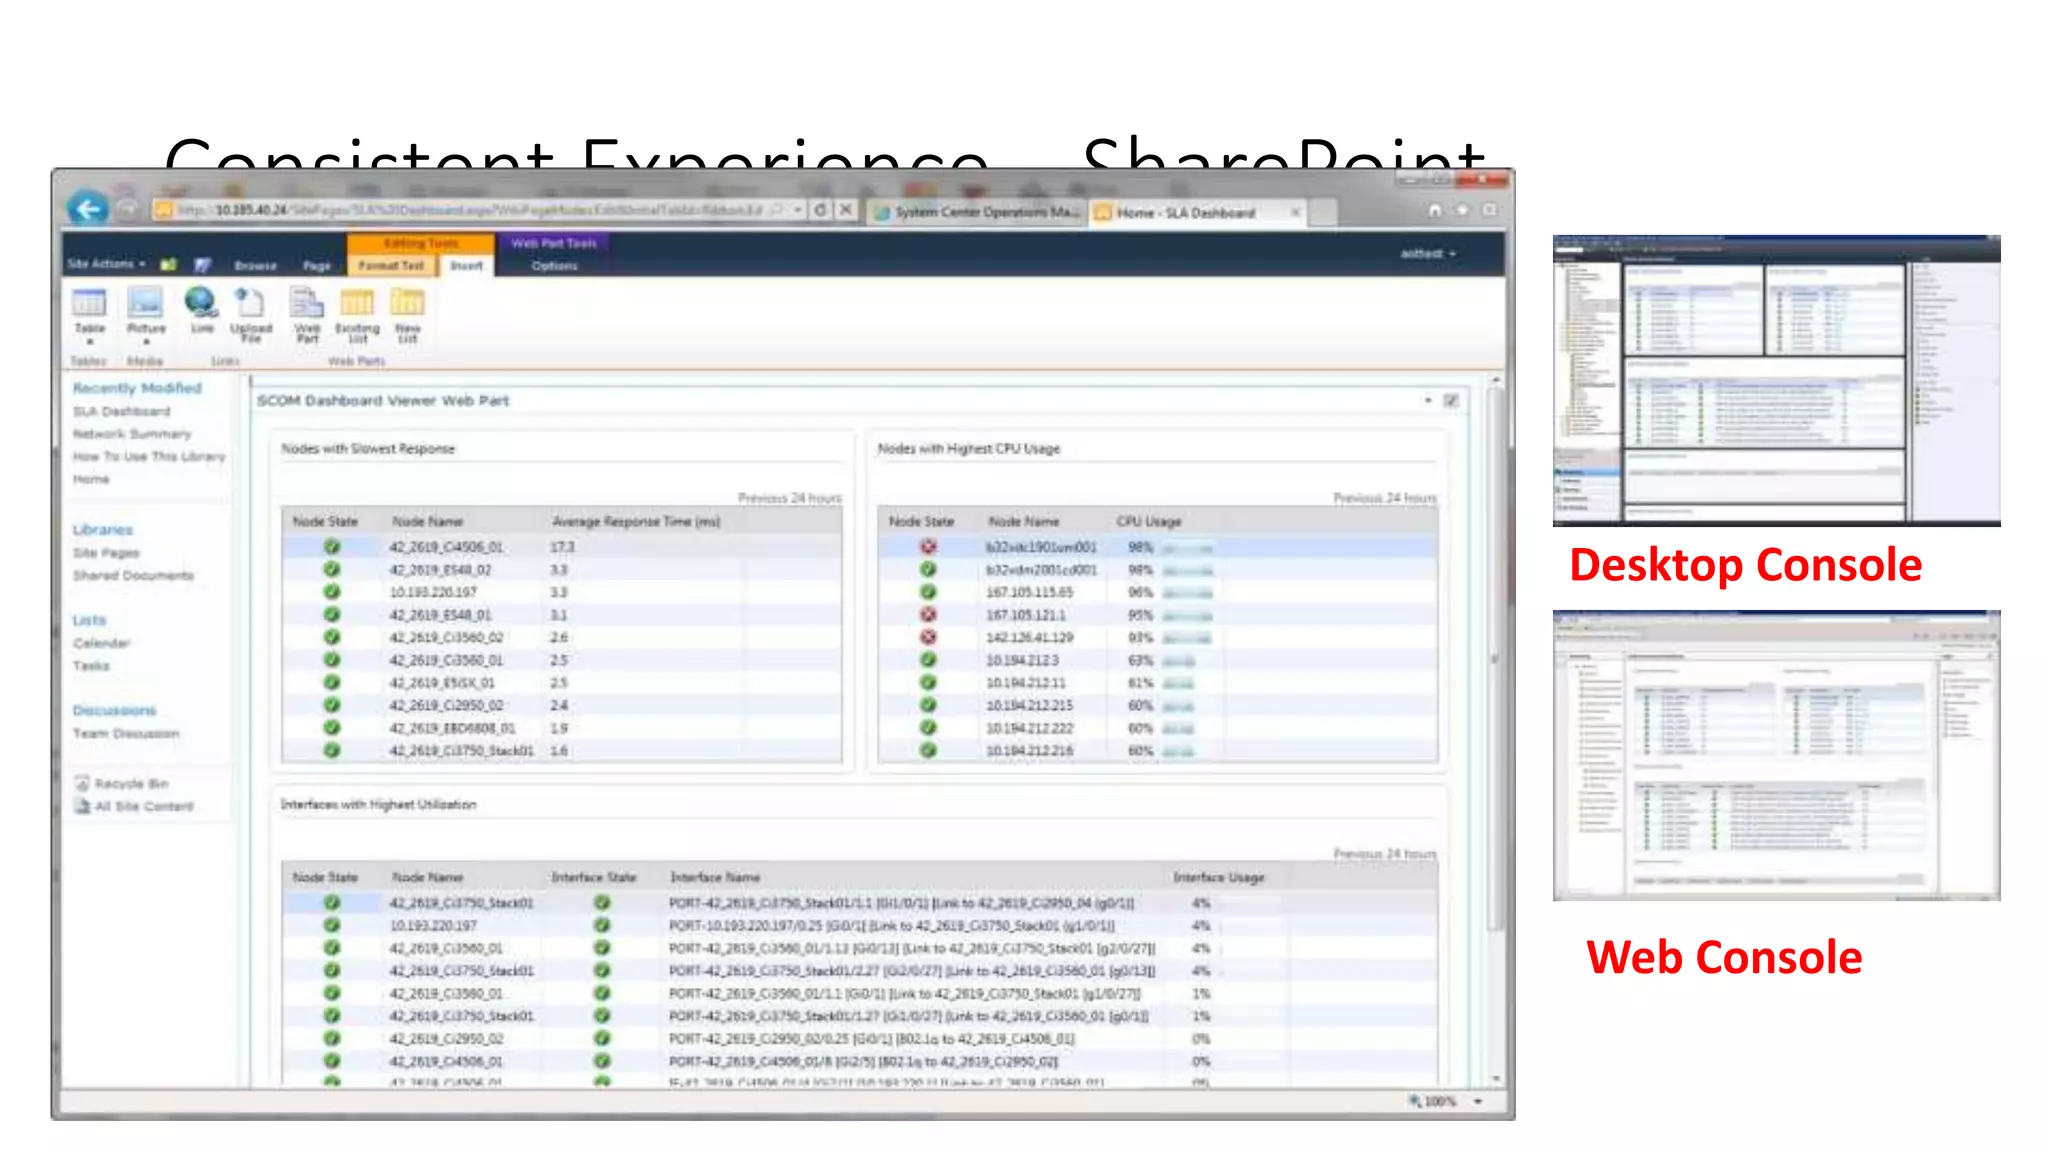Image resolution: width=2048 pixels, height=1152 pixels.
Task: Open the browser tools gear icon
Action: 1490,210
